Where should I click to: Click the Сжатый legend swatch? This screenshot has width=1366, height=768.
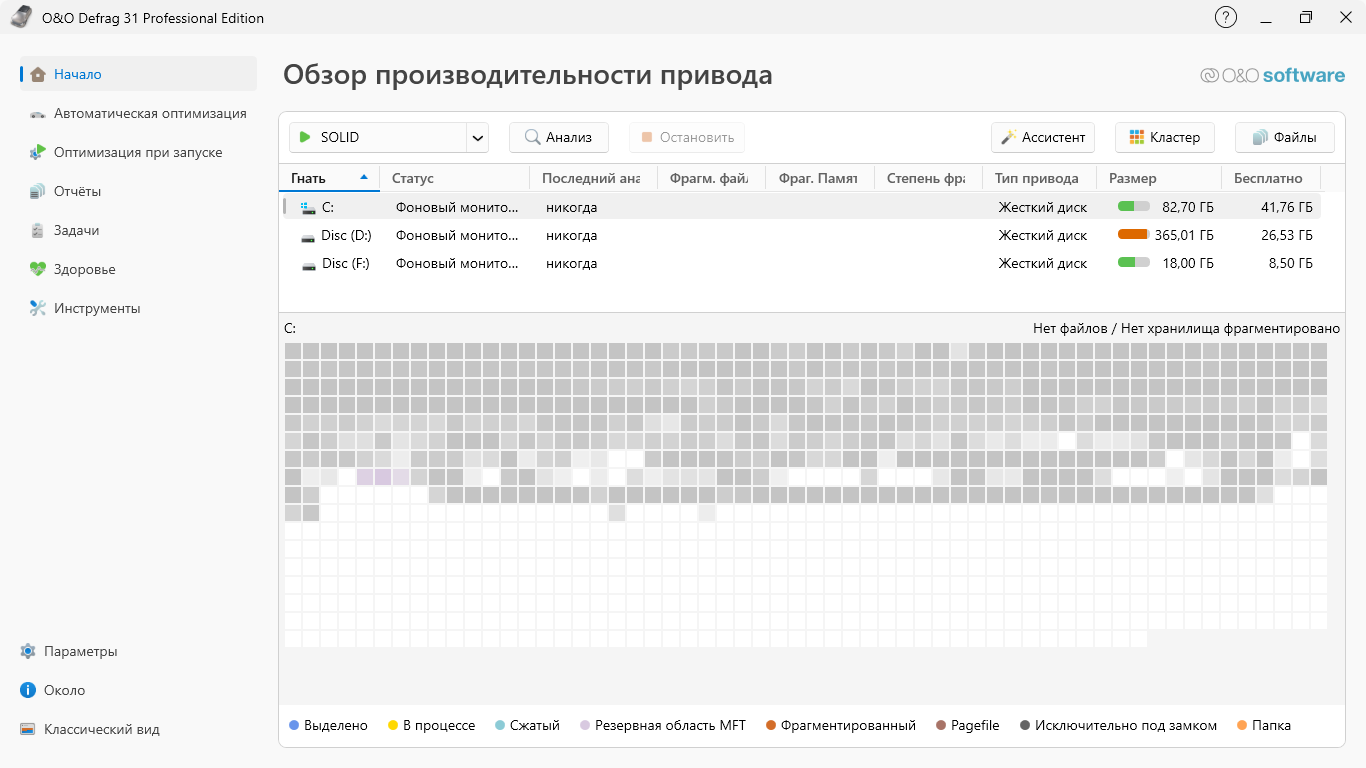click(x=500, y=725)
